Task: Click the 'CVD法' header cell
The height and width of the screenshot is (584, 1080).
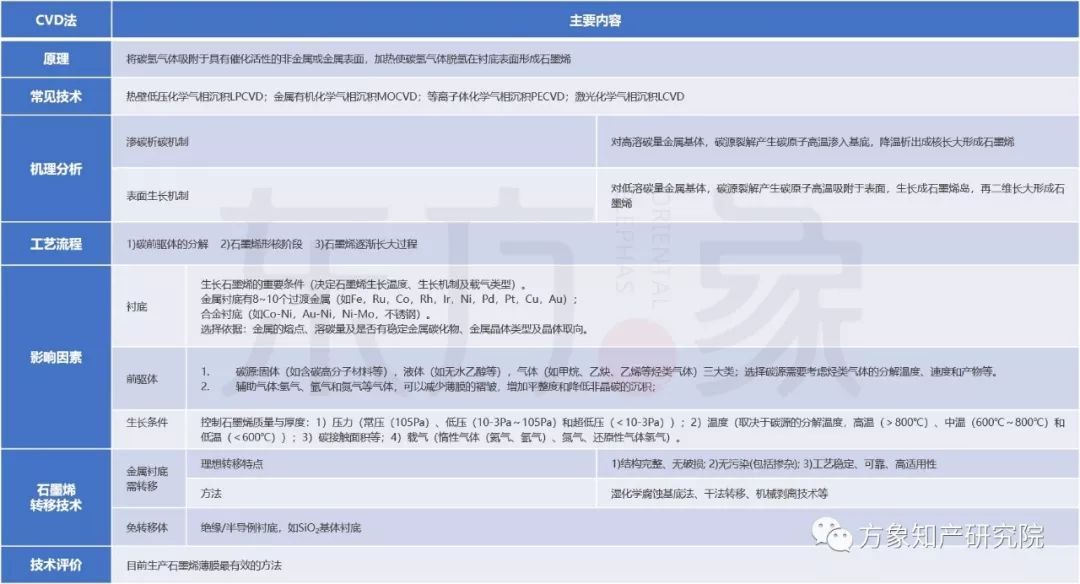Action: [56, 20]
